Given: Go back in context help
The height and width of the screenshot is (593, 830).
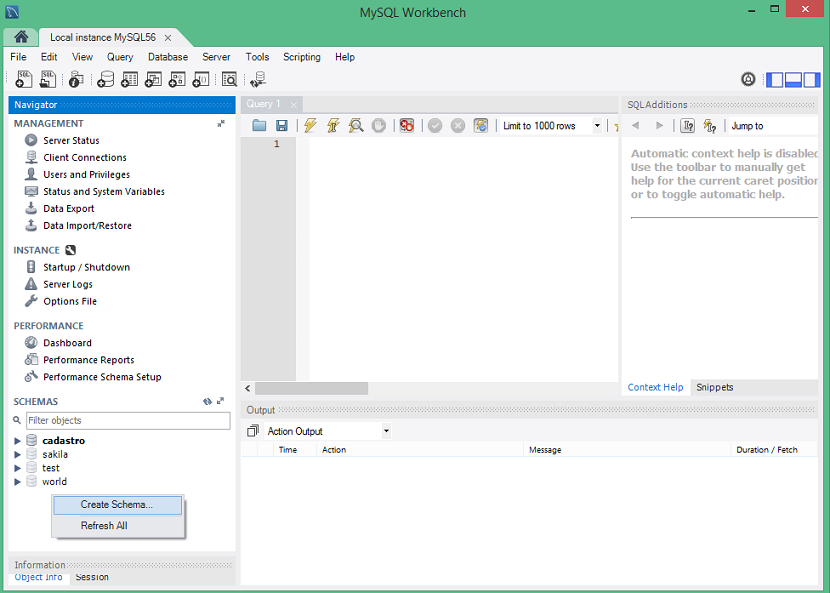Looking at the screenshot, I should point(636,125).
